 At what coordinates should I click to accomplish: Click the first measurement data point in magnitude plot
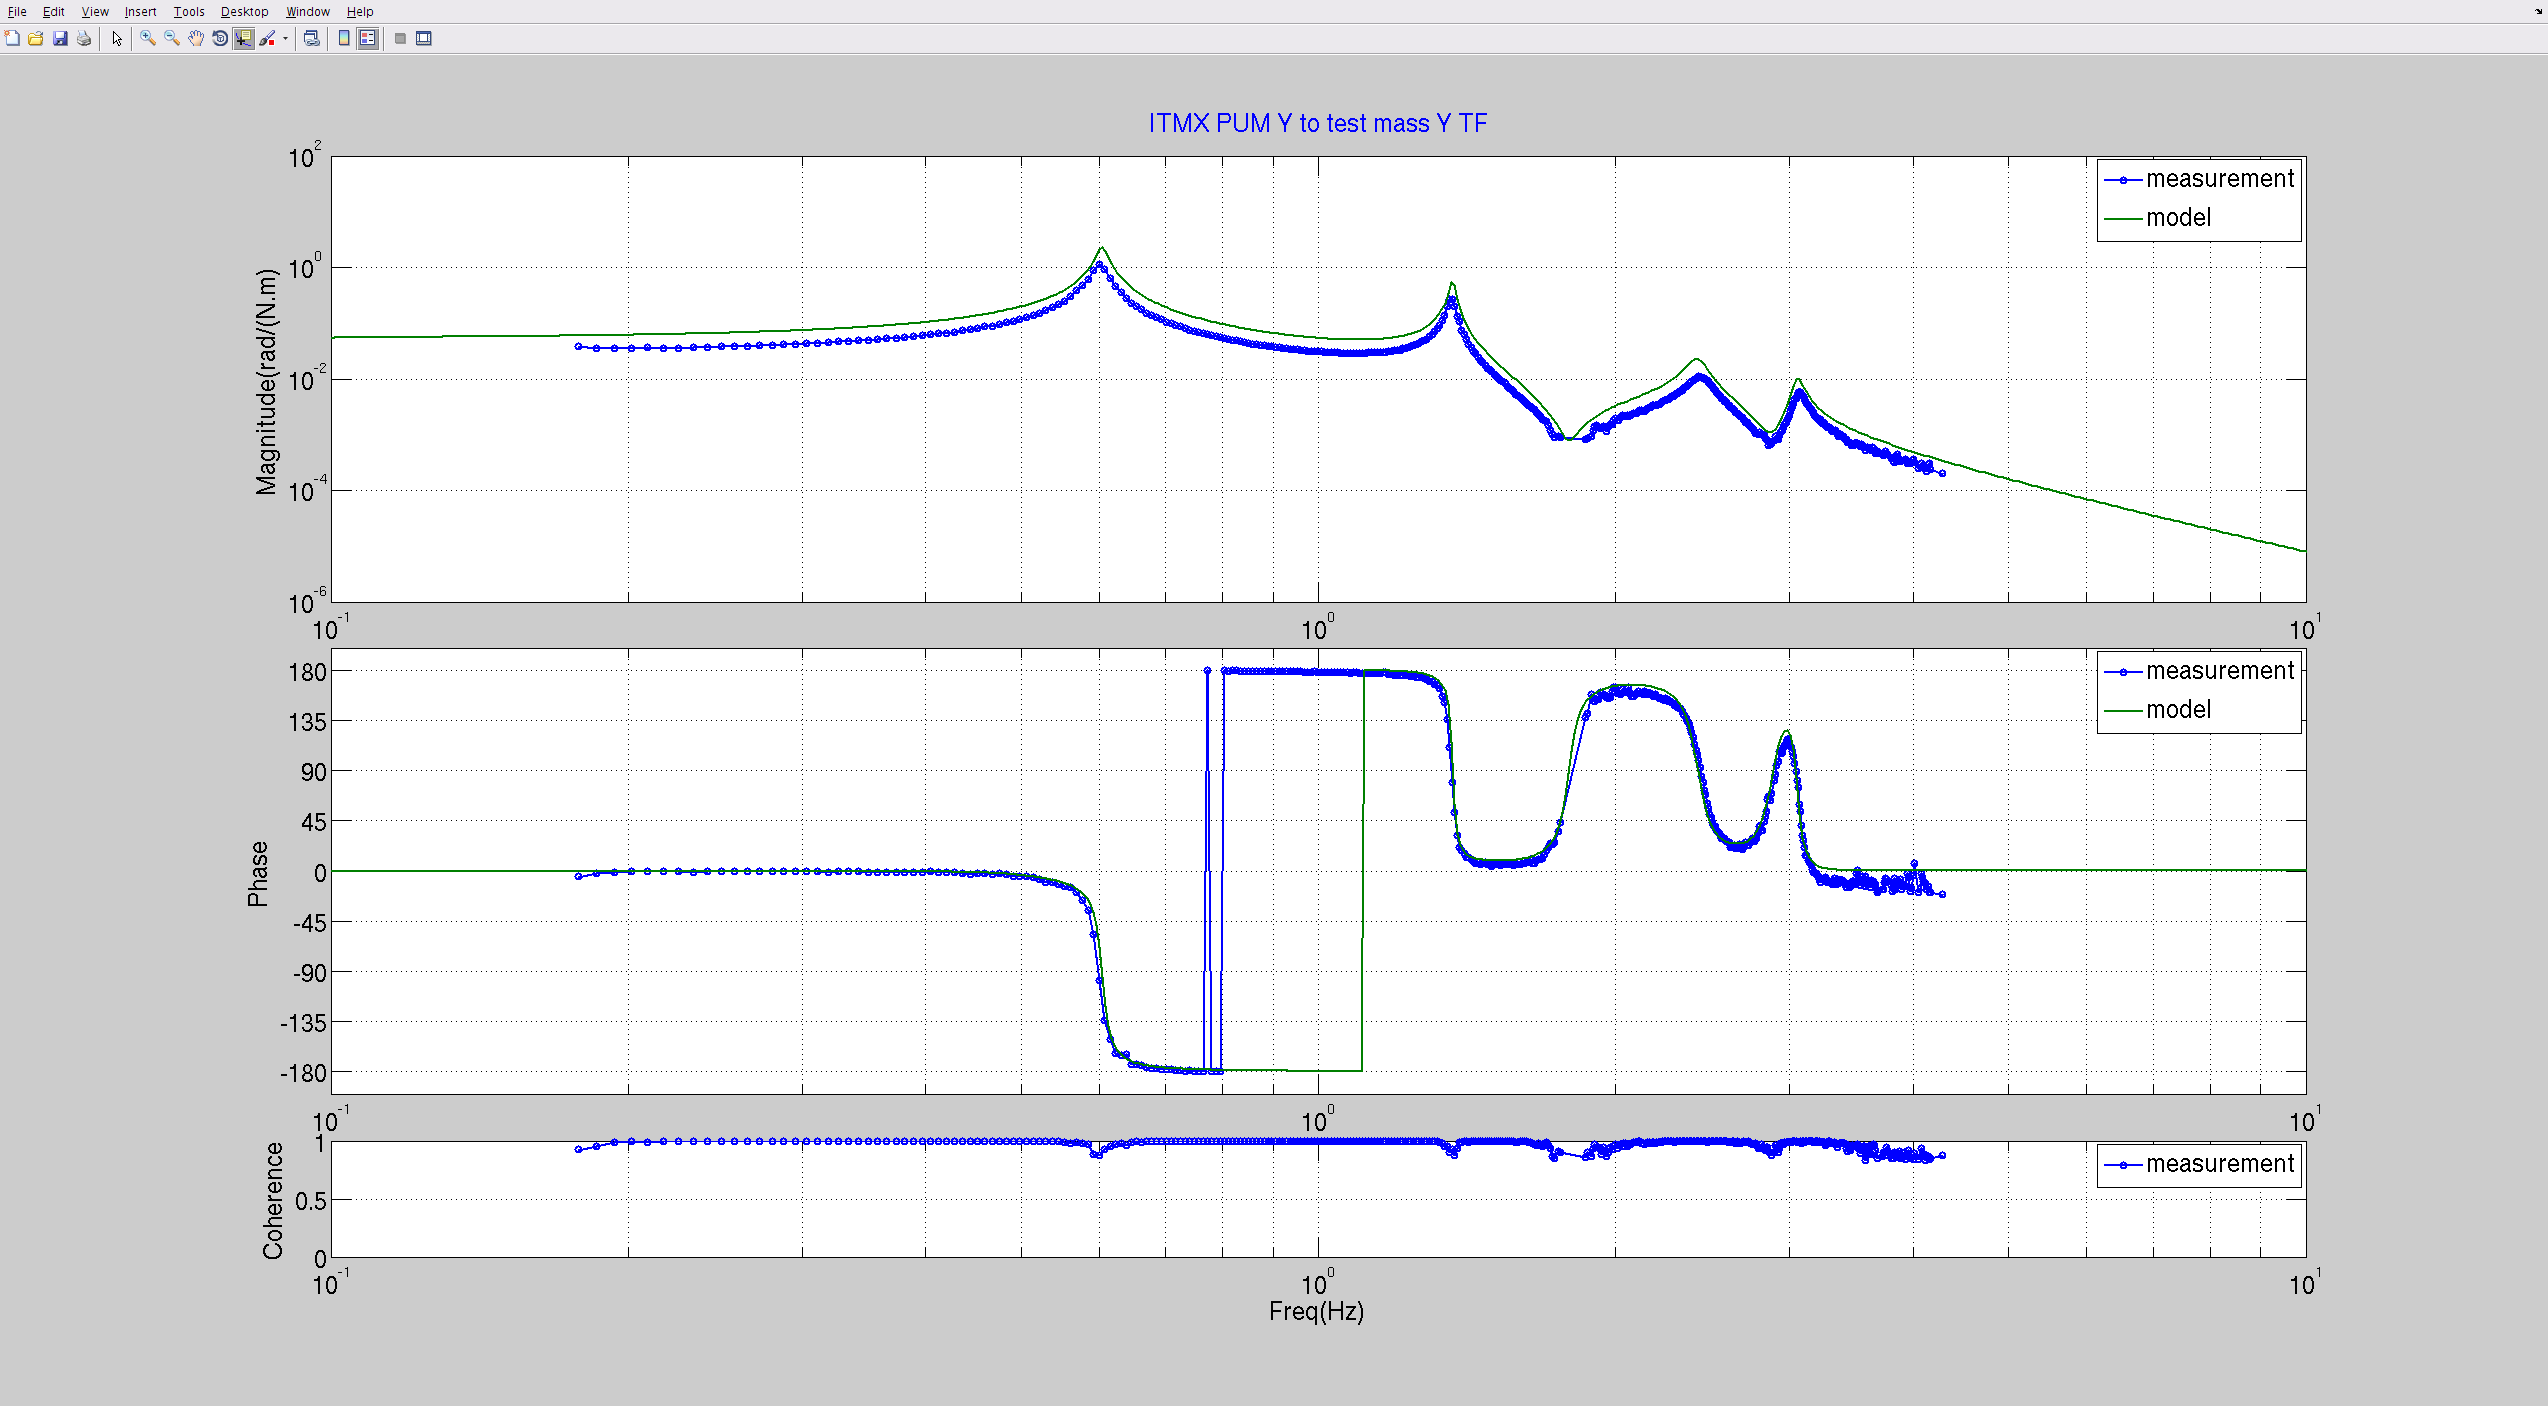coord(578,347)
